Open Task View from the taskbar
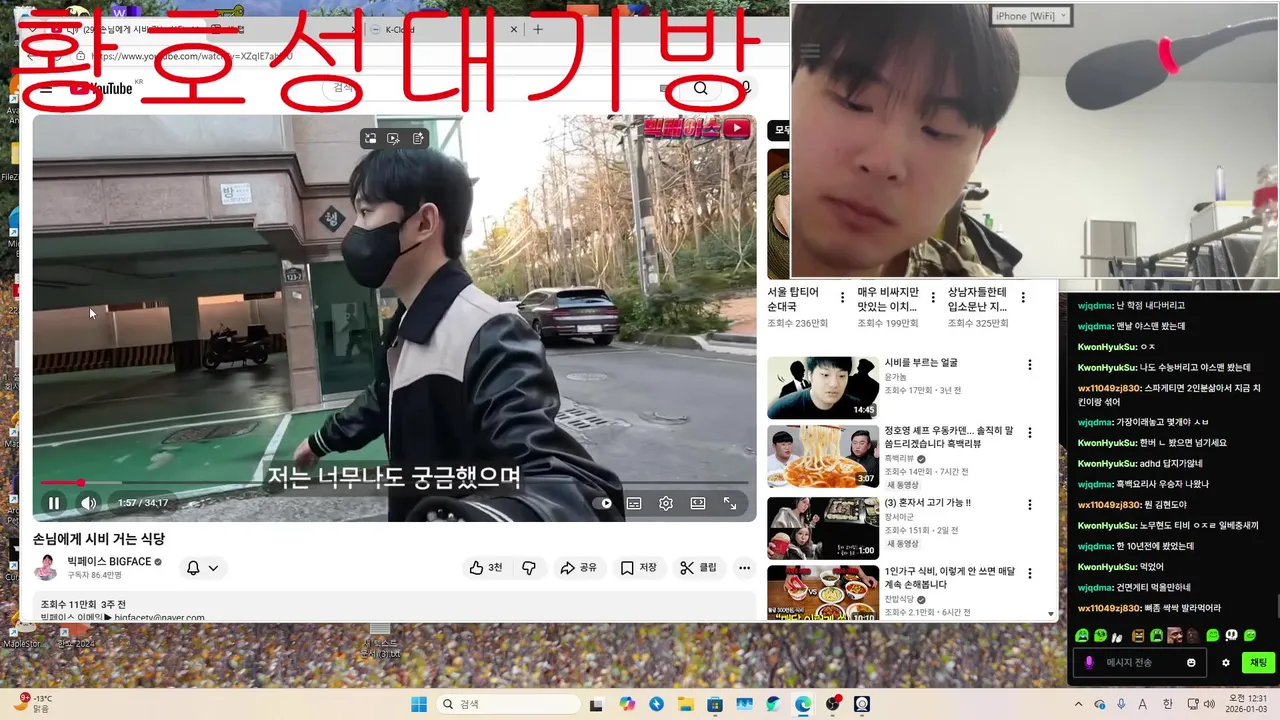The height and width of the screenshot is (720, 1280). tap(597, 704)
